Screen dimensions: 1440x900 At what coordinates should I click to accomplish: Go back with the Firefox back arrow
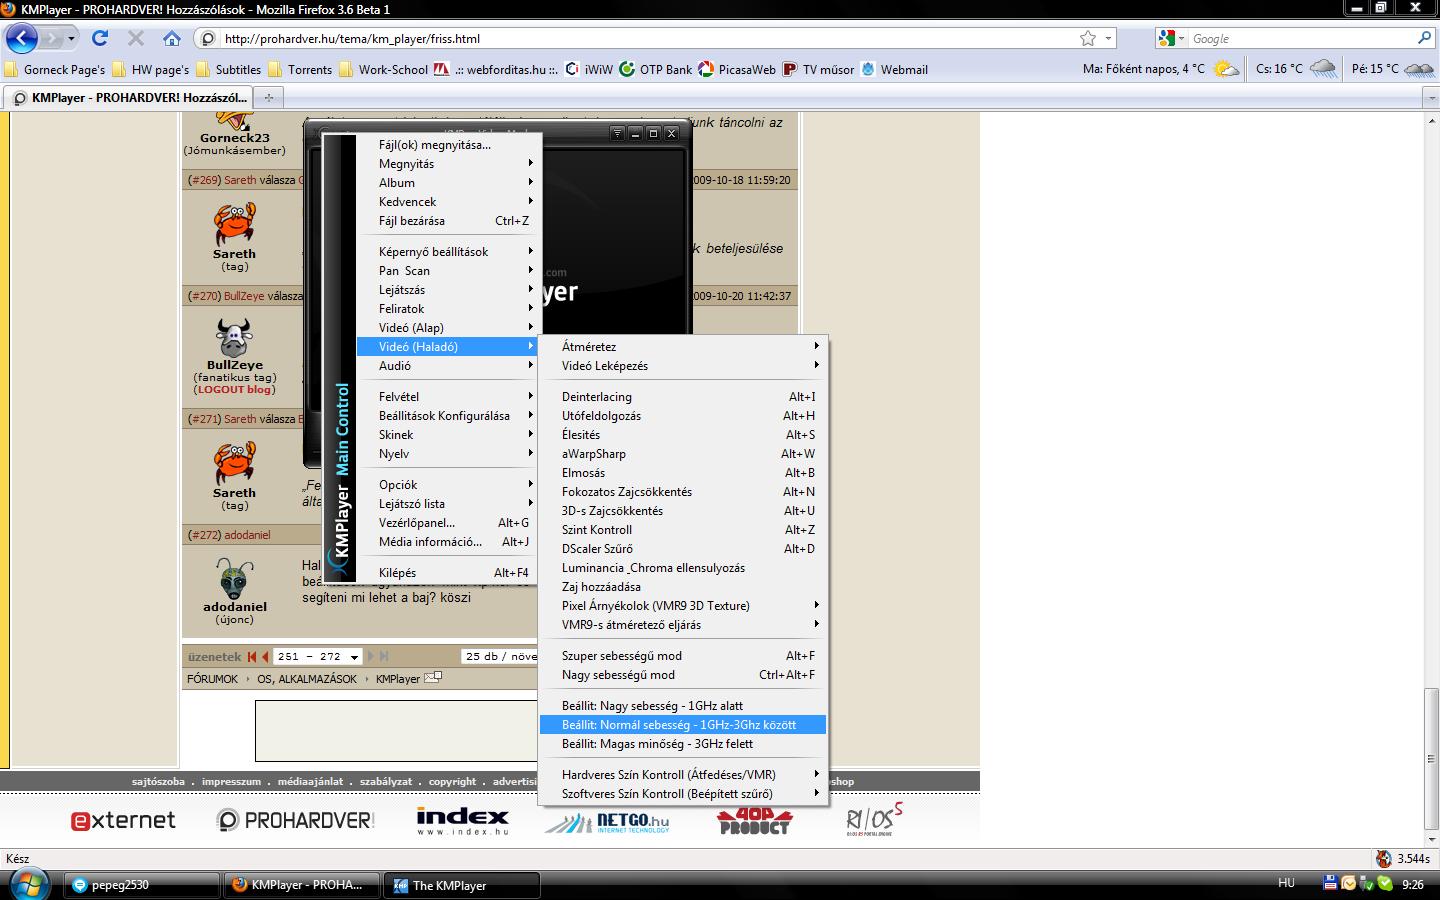click(x=22, y=38)
